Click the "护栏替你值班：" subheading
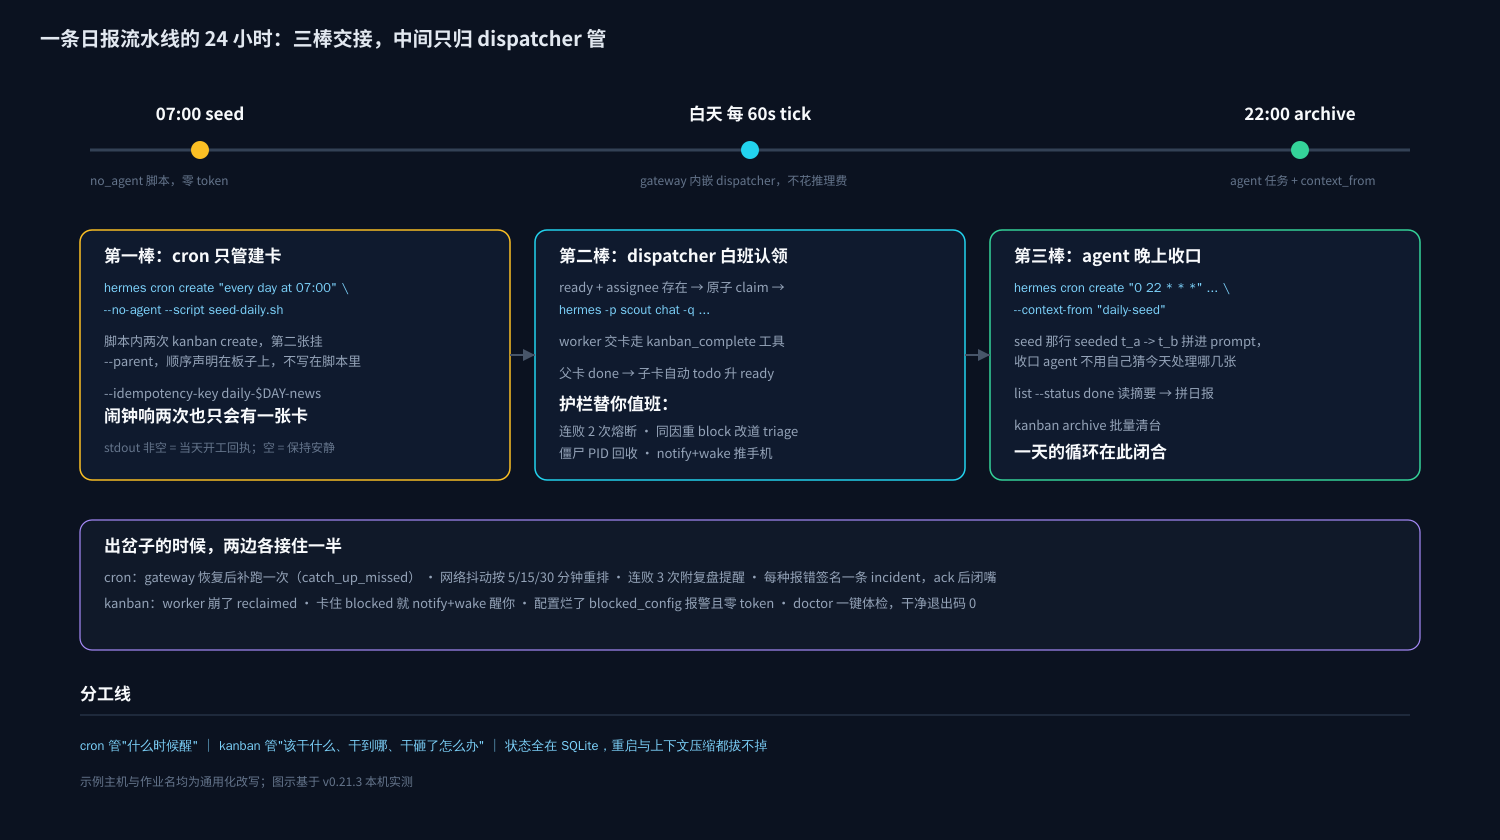Image resolution: width=1500 pixels, height=840 pixels. click(x=614, y=404)
